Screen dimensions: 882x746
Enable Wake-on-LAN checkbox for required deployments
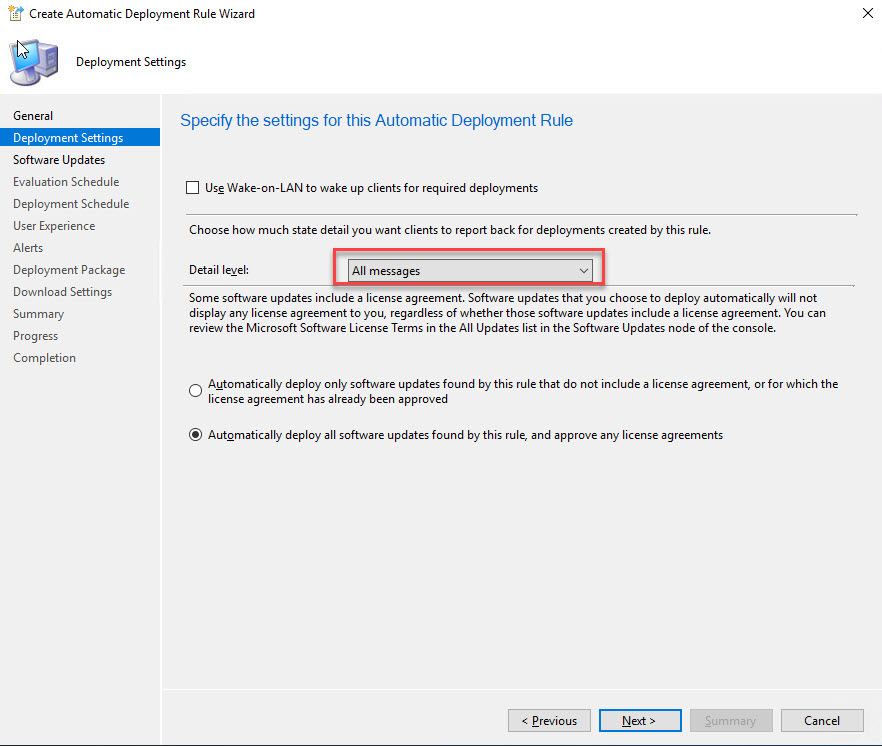point(193,188)
